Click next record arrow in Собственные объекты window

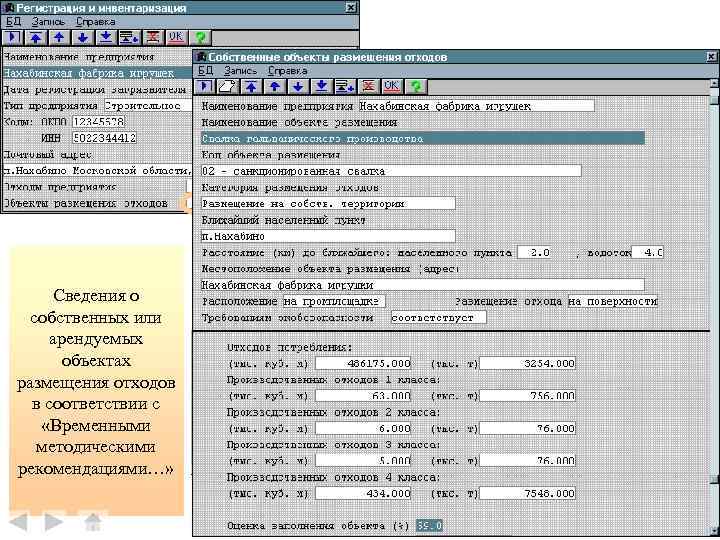298,86
